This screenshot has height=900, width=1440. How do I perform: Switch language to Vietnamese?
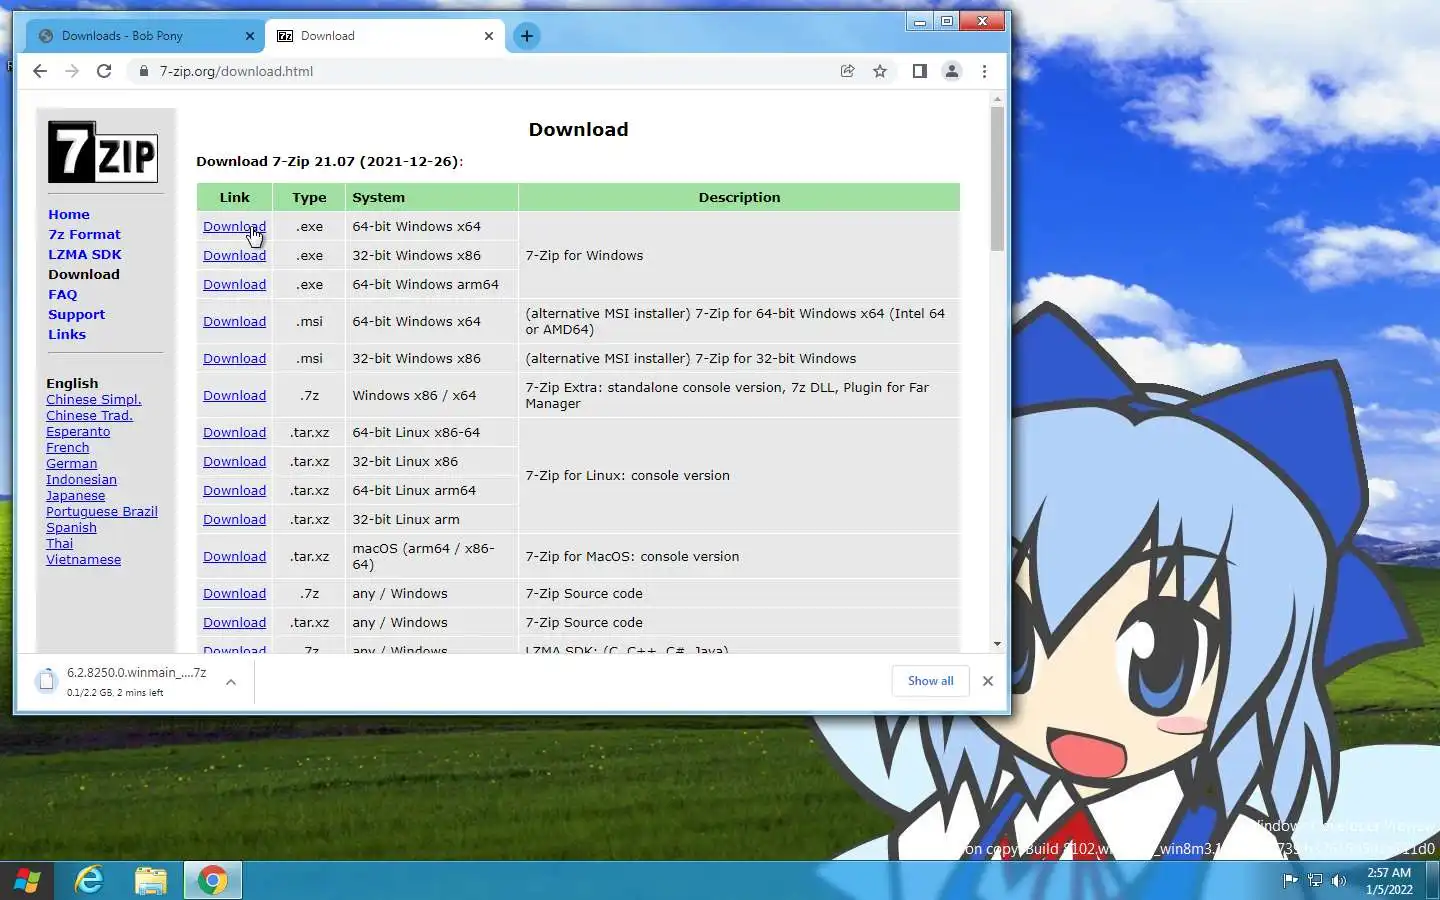[83, 559]
